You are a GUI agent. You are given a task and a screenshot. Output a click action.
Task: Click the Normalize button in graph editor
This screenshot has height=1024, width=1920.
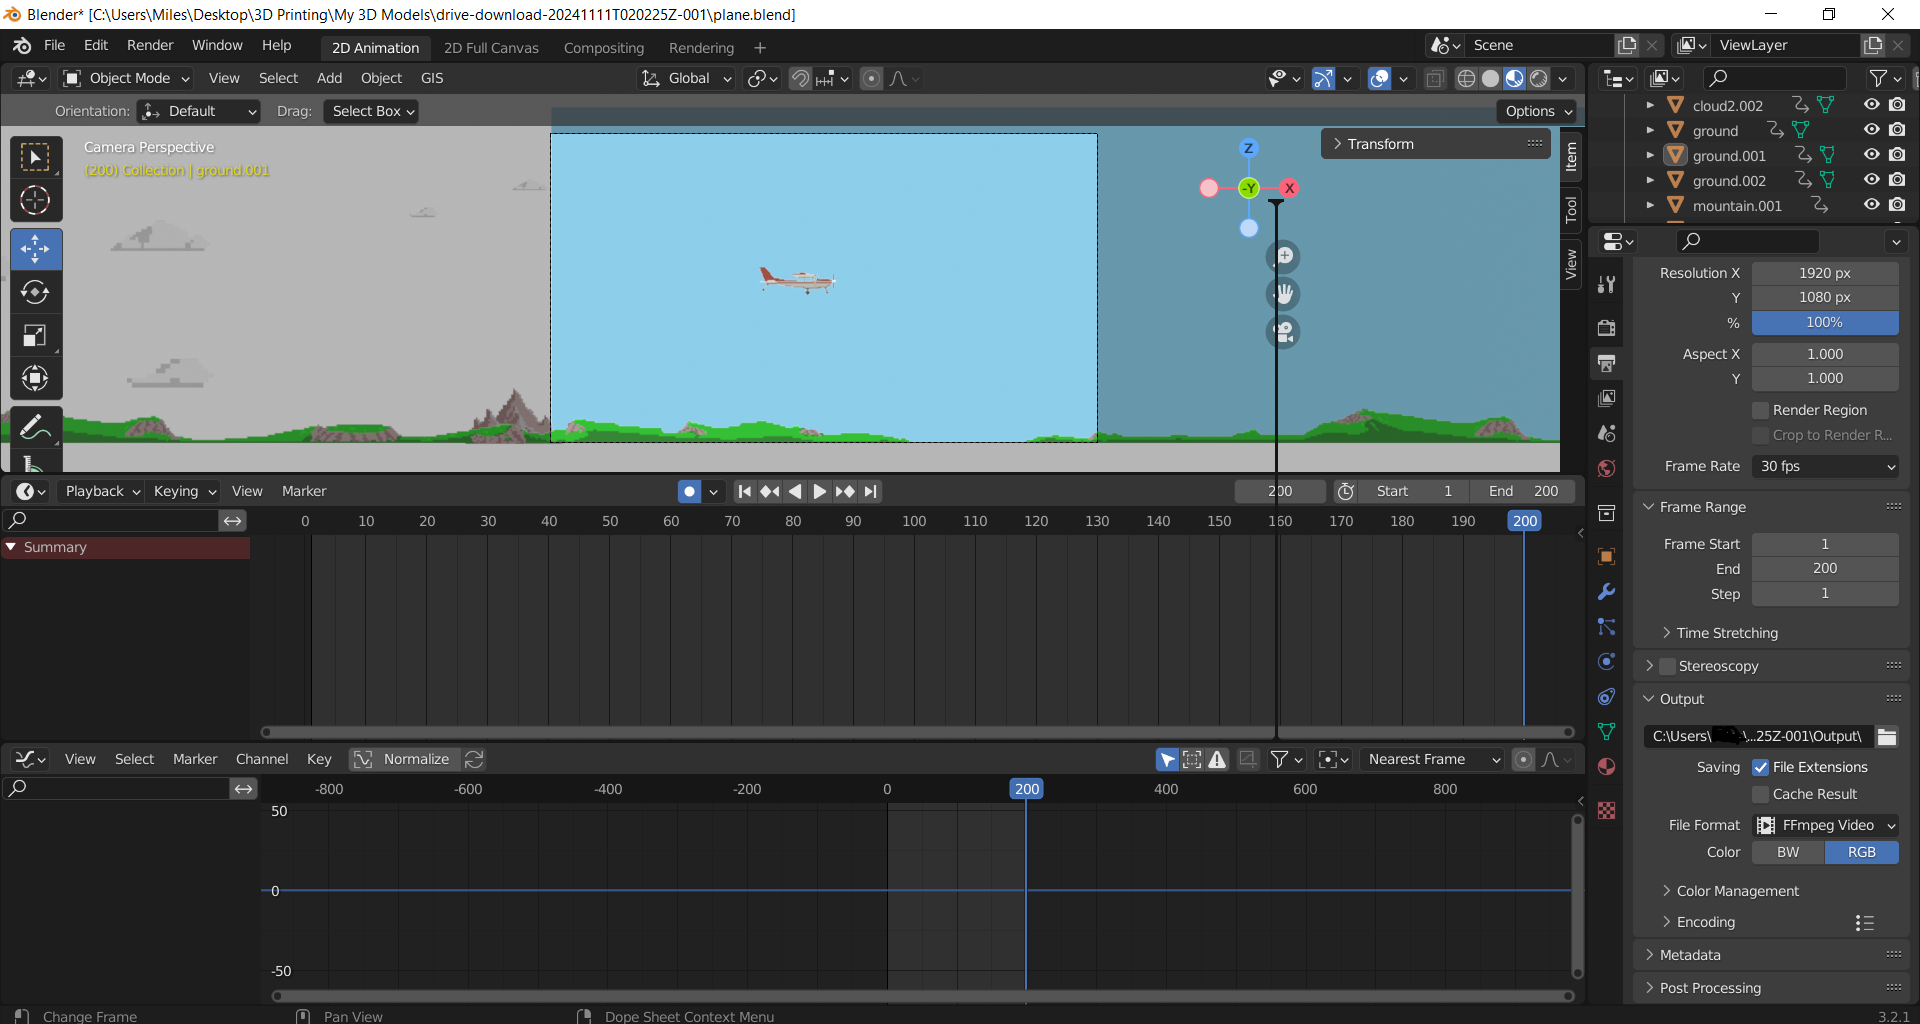[405, 759]
